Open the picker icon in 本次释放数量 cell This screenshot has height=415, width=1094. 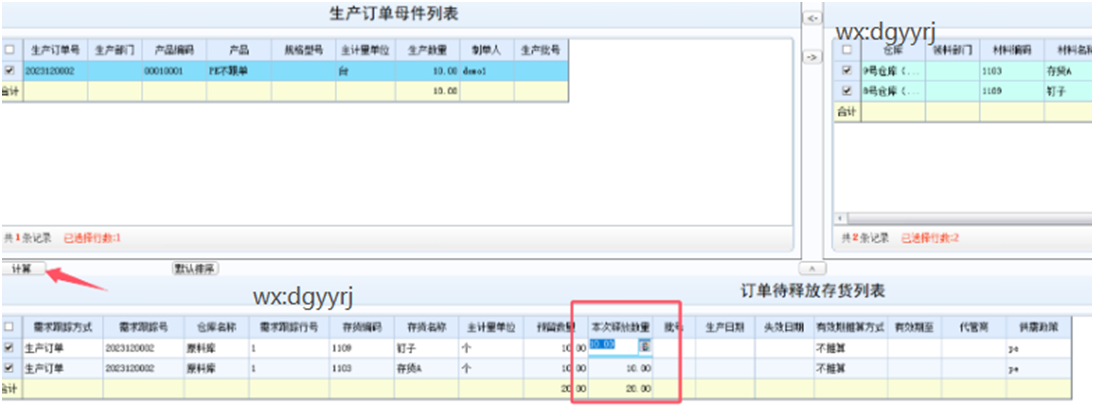pos(646,346)
